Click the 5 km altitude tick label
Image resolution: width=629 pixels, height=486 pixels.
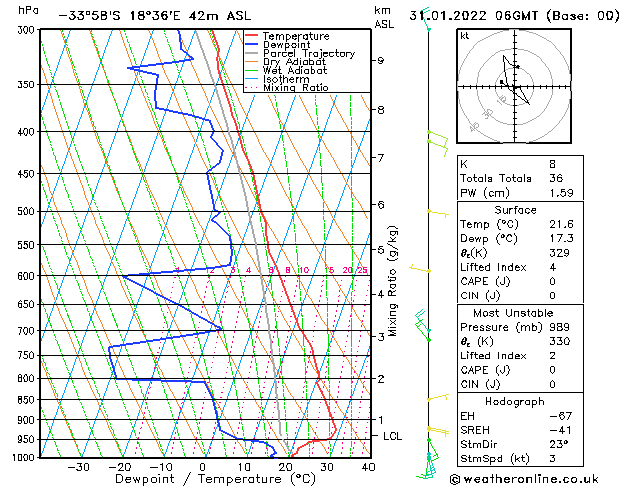pos(380,249)
